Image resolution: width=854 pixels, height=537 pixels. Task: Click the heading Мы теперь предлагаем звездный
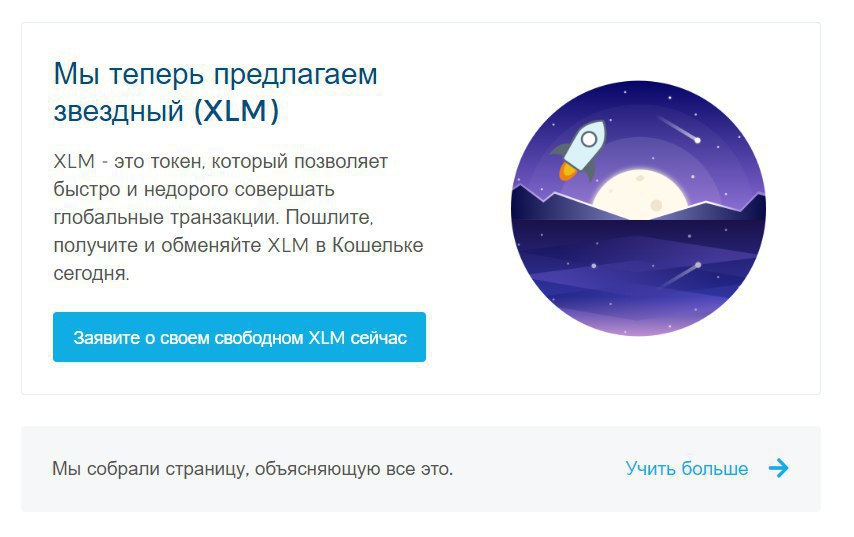pos(215,91)
